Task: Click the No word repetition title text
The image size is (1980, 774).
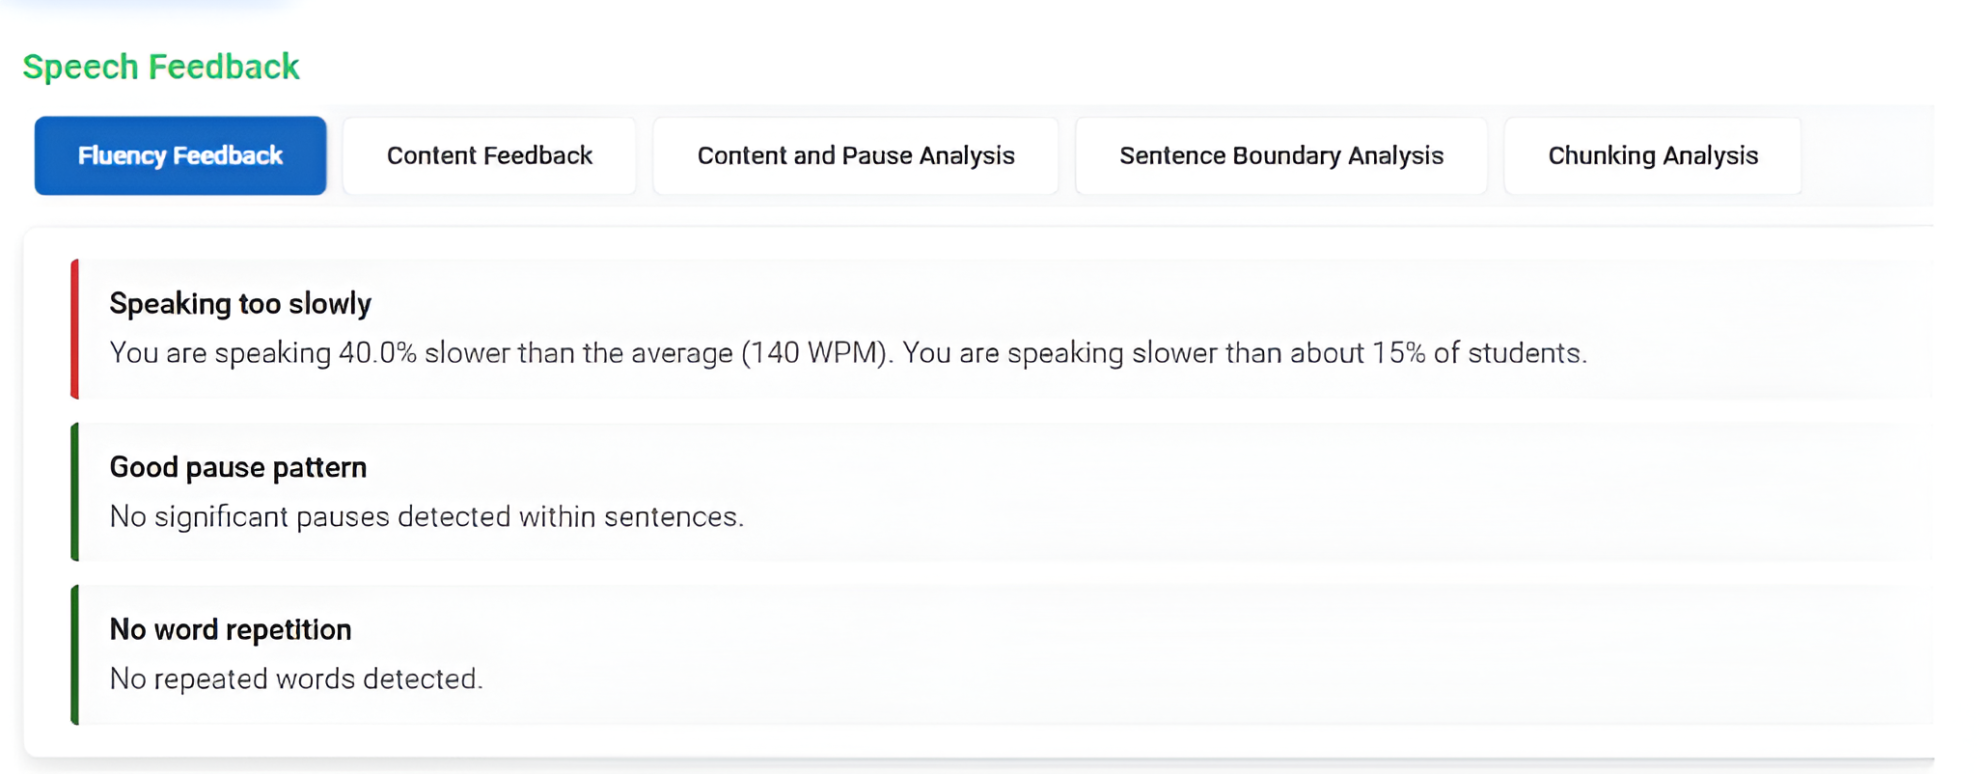Action: coord(230,629)
